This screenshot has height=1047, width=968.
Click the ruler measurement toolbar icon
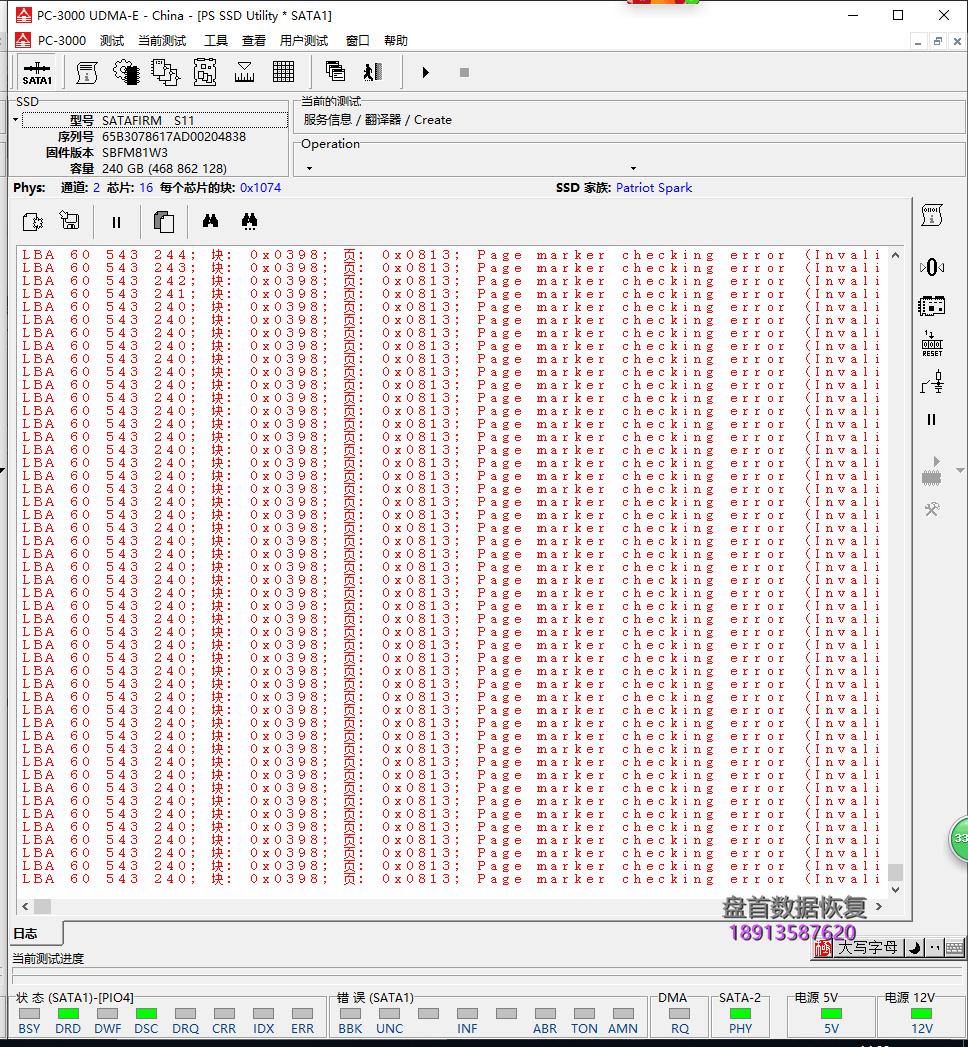[244, 72]
